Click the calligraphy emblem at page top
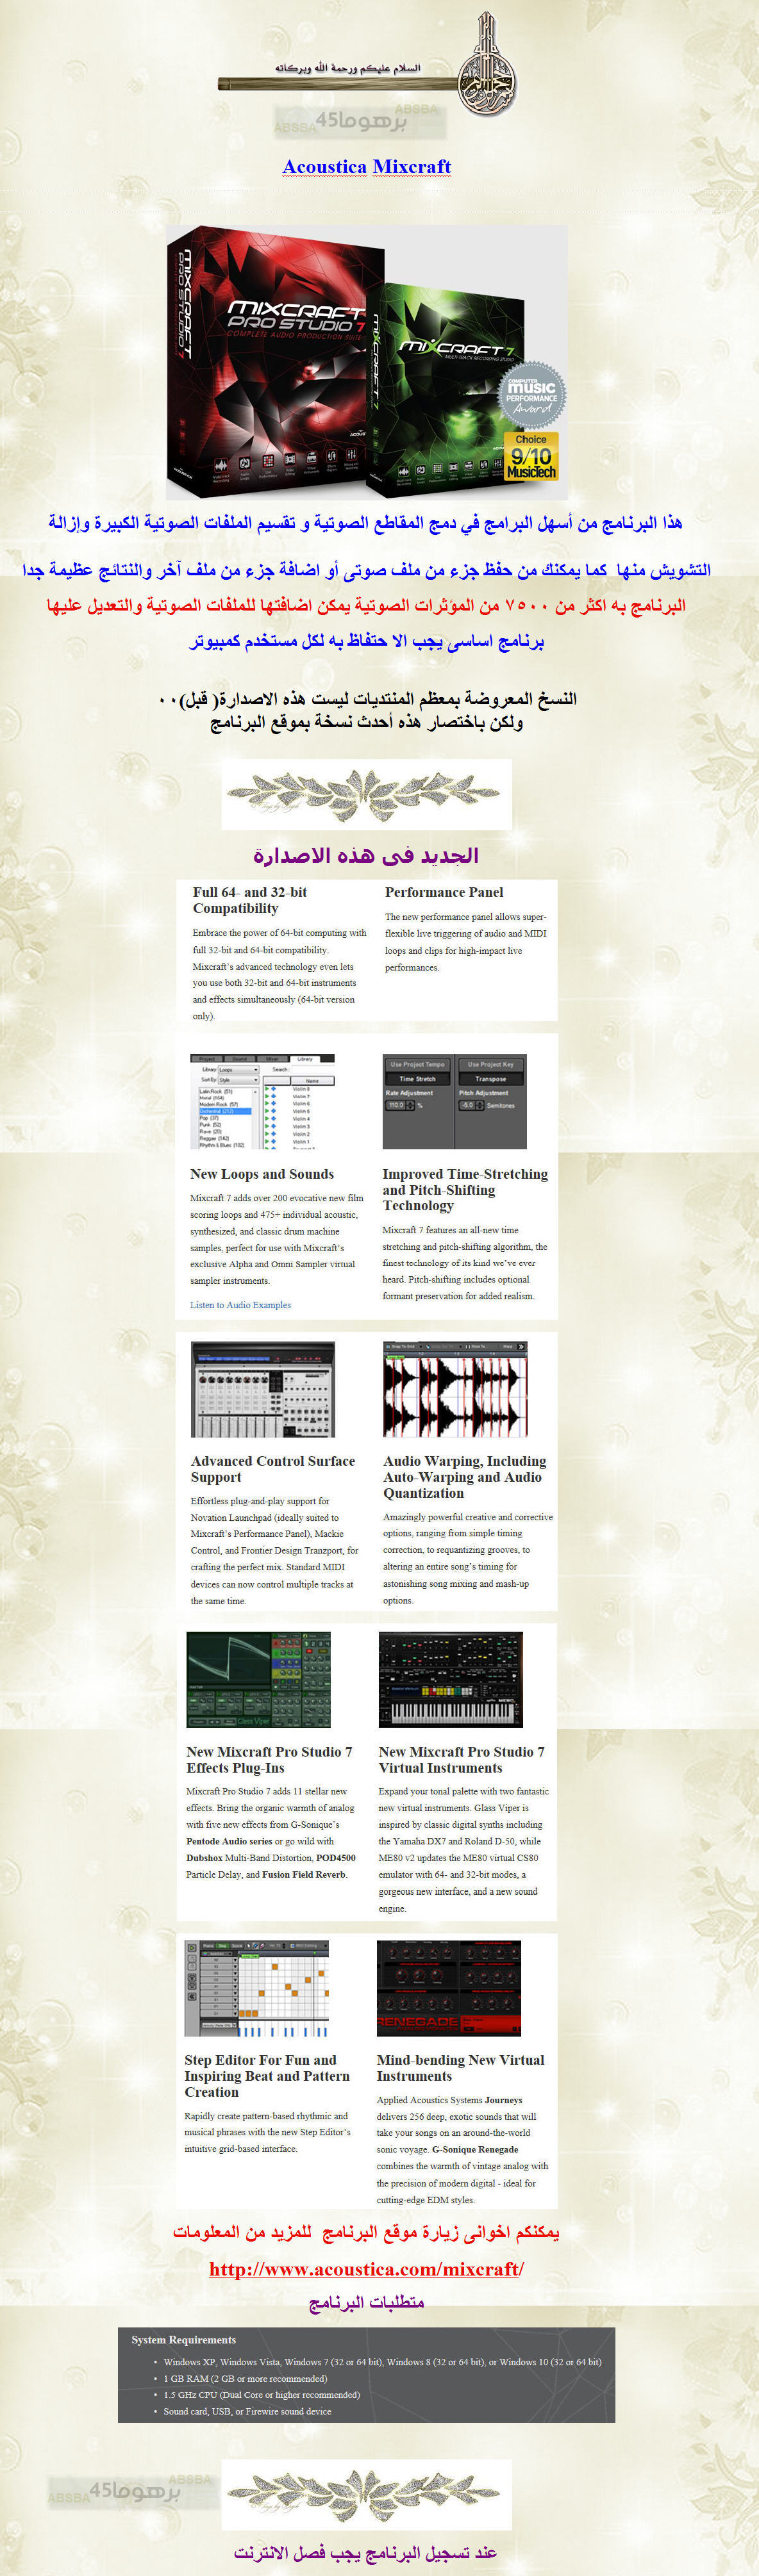The width and height of the screenshot is (759, 2576). (x=487, y=65)
